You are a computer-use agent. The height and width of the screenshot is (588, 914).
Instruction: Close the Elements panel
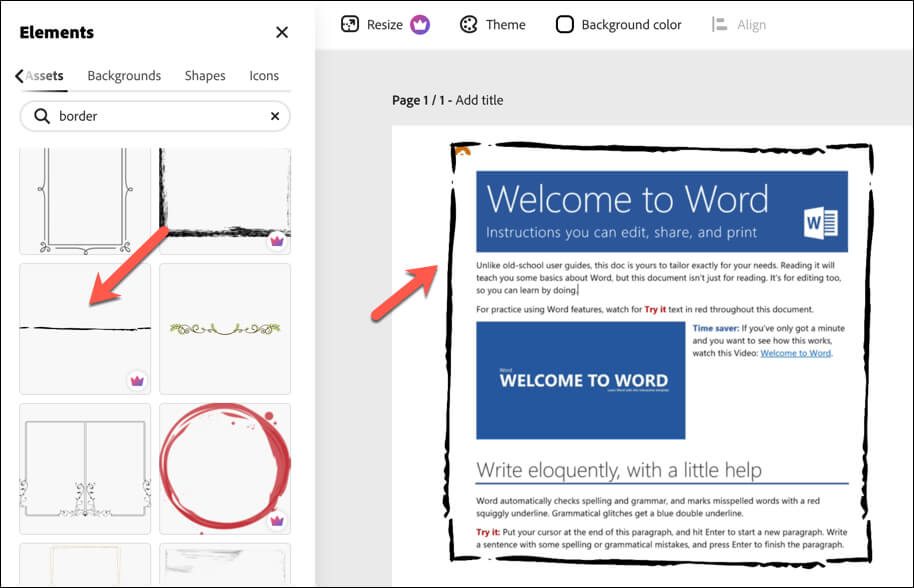[282, 33]
